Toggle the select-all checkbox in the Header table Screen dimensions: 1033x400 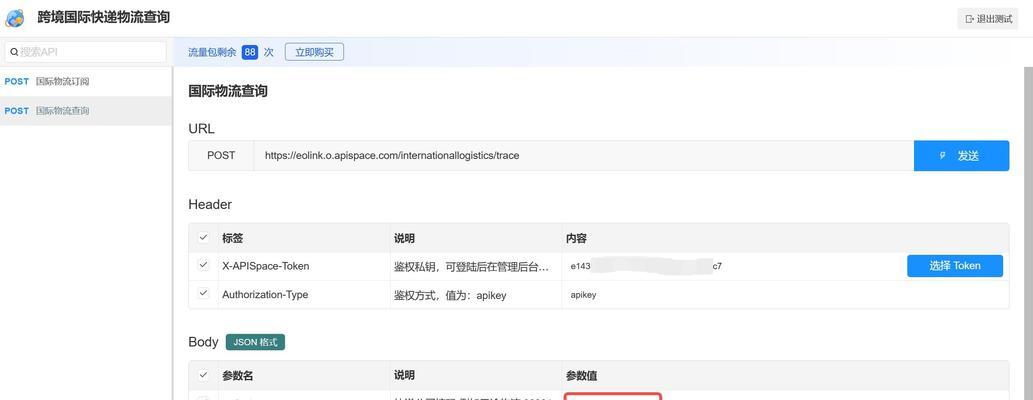[x=204, y=238]
